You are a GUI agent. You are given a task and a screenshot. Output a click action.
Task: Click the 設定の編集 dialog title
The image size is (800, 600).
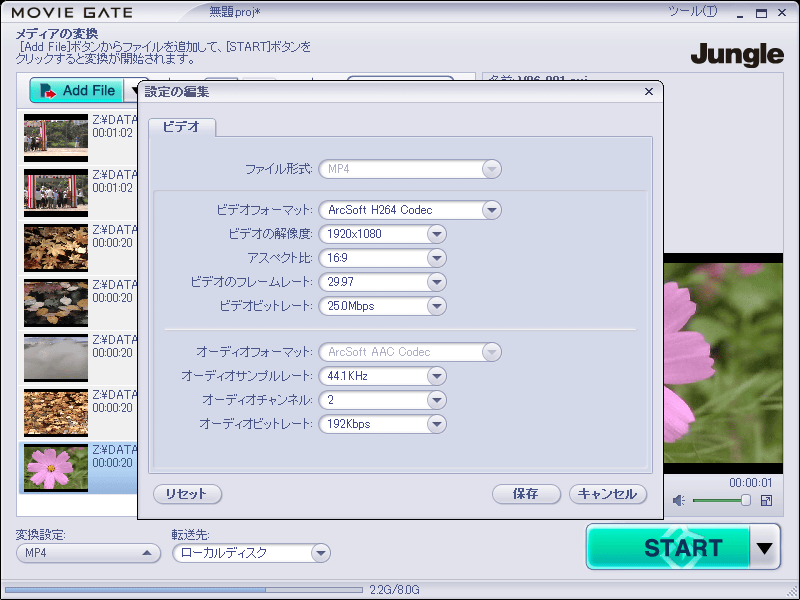coord(177,92)
